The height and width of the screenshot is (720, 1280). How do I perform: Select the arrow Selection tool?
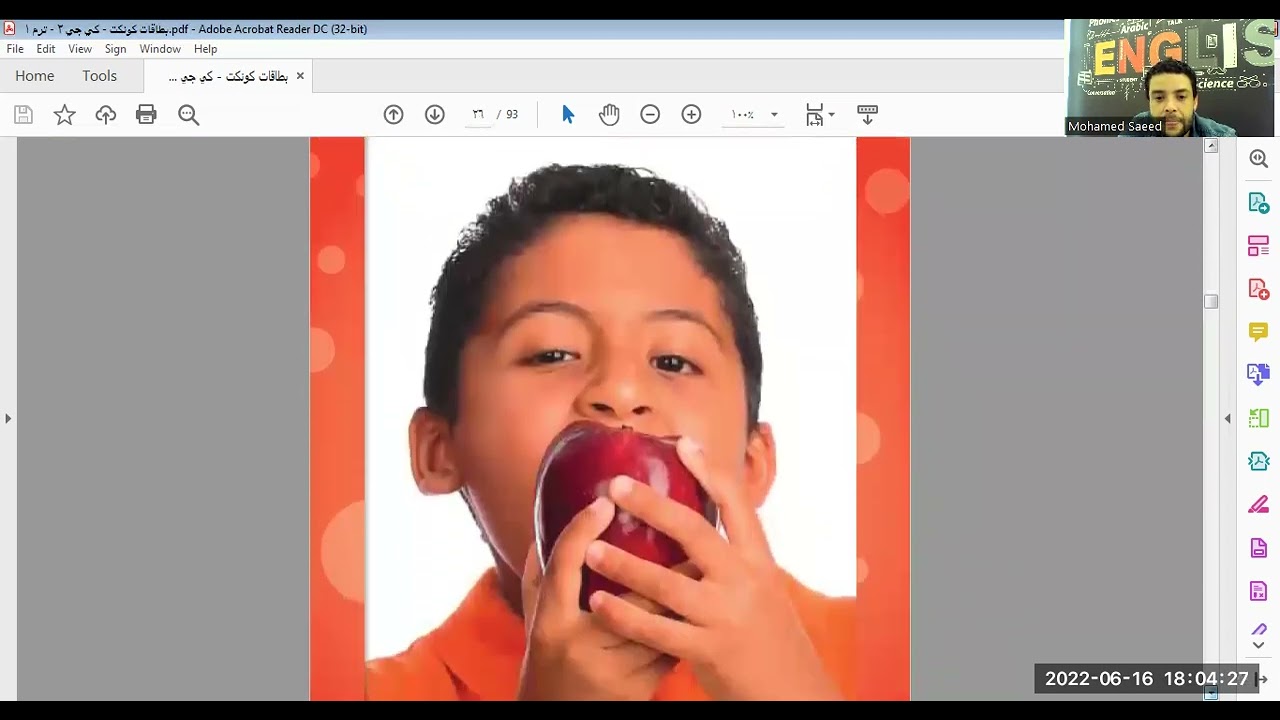tap(568, 115)
